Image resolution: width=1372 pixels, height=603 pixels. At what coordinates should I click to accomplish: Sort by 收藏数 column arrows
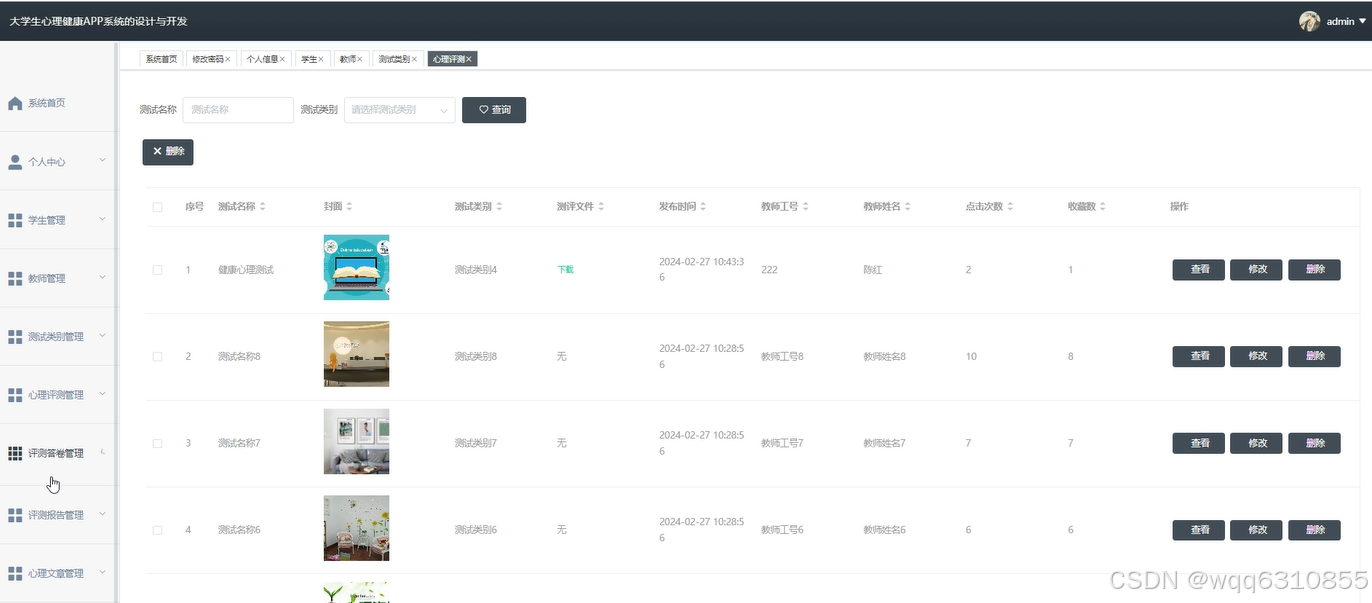1103,207
